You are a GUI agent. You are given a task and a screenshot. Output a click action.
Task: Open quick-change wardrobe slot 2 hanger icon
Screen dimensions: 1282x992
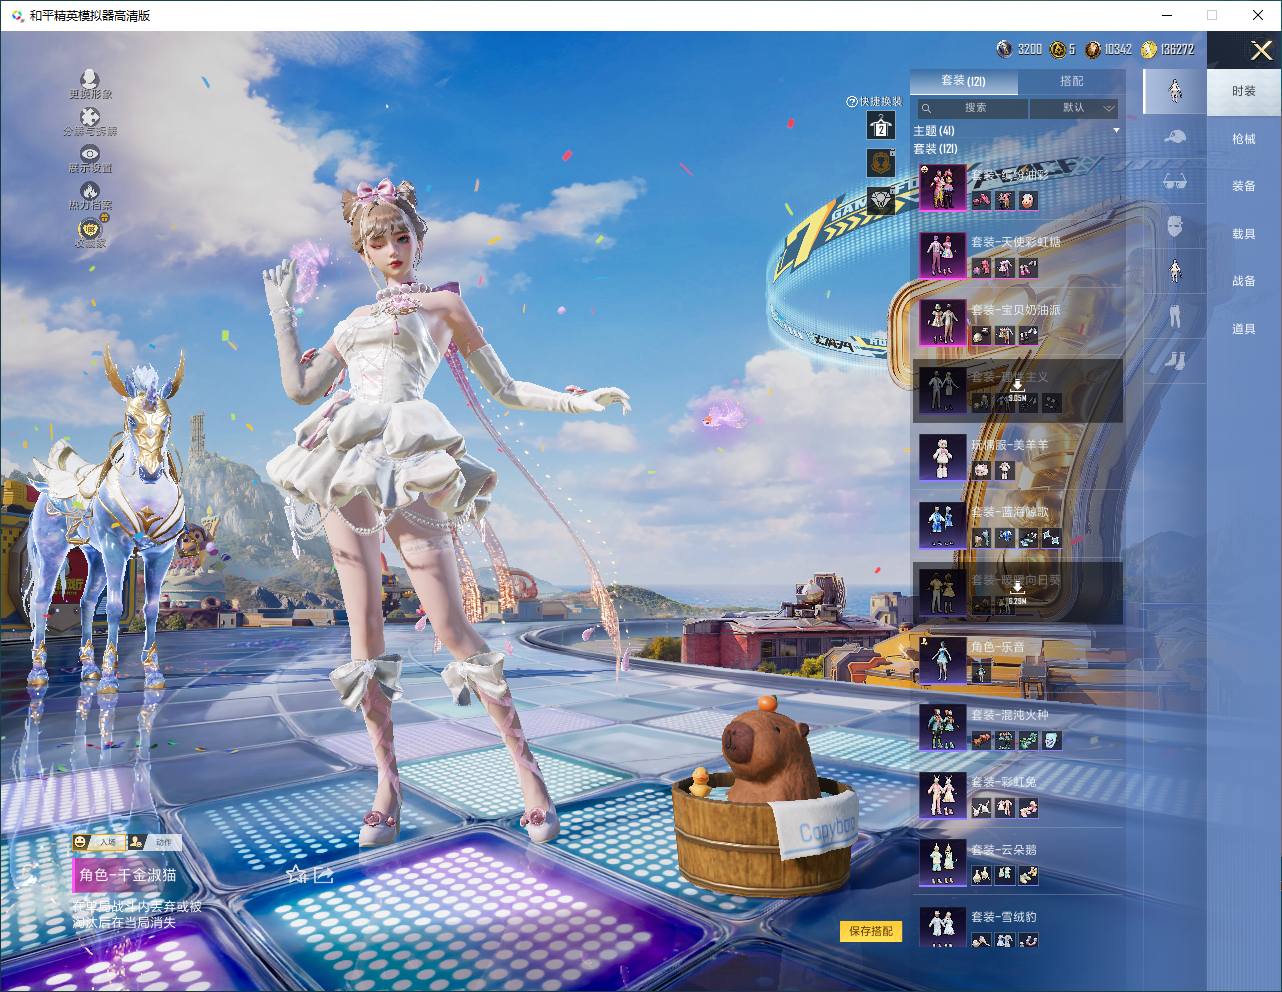pos(881,125)
